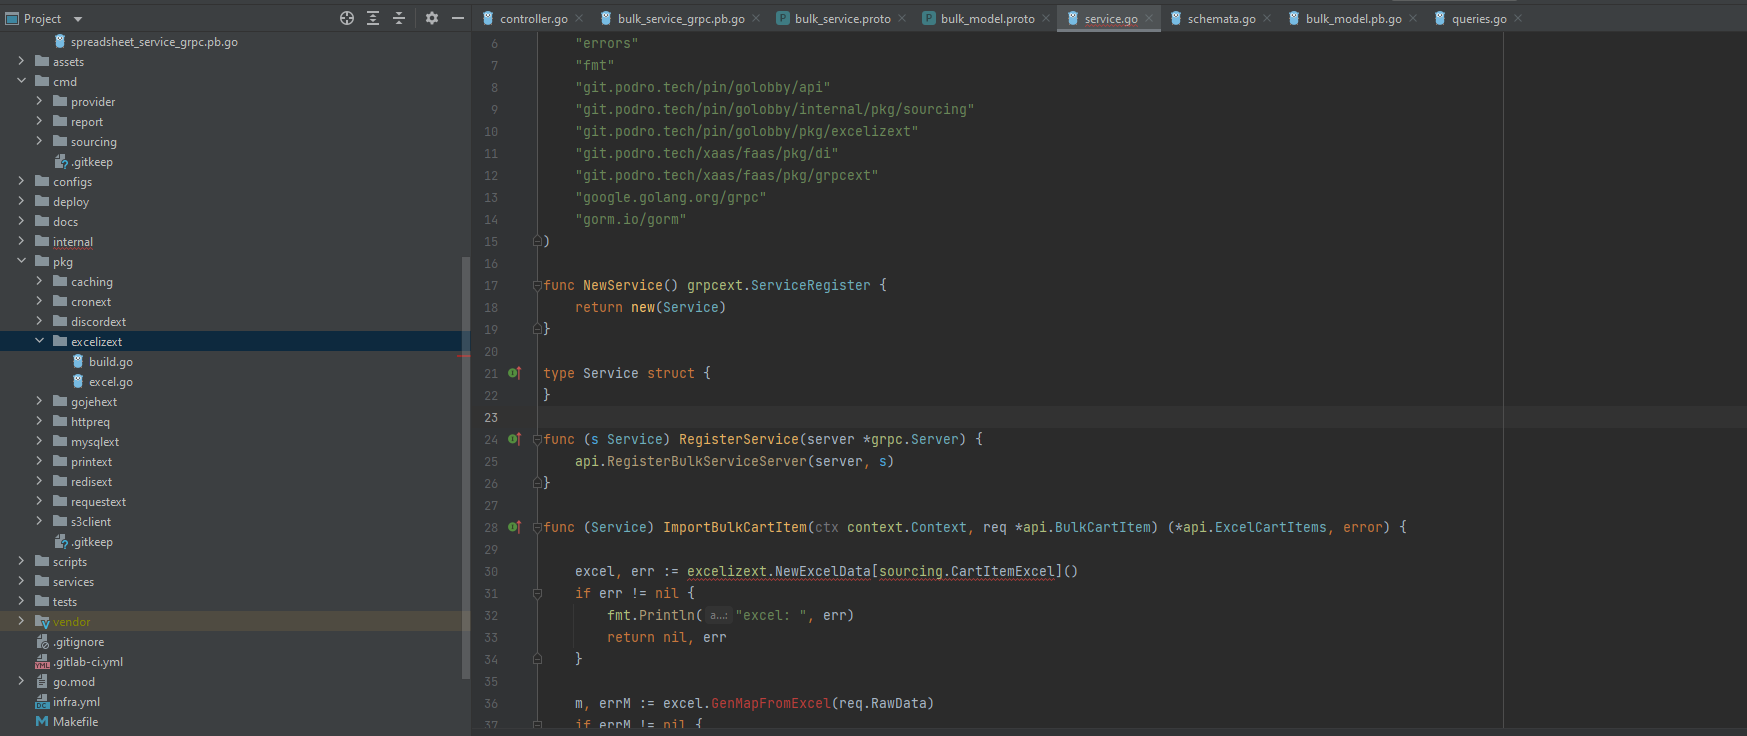This screenshot has height=736, width=1747.
Task: Collapse the excelizext folder
Action: pyautogui.click(x=39, y=341)
